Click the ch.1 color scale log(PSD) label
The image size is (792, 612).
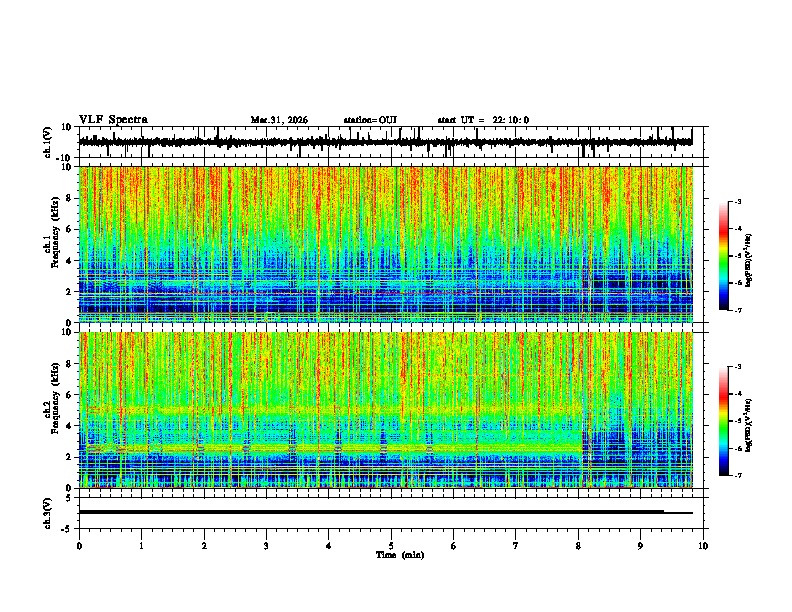pos(749,260)
